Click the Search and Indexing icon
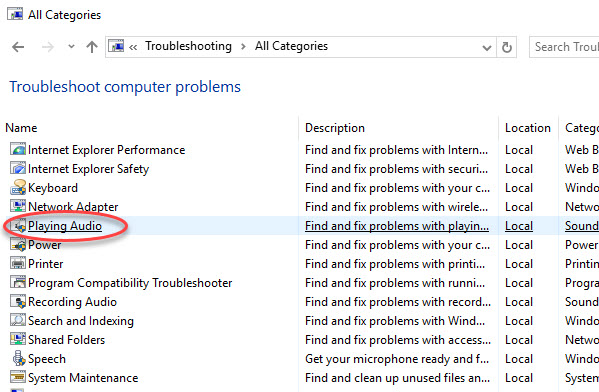 coord(18,320)
